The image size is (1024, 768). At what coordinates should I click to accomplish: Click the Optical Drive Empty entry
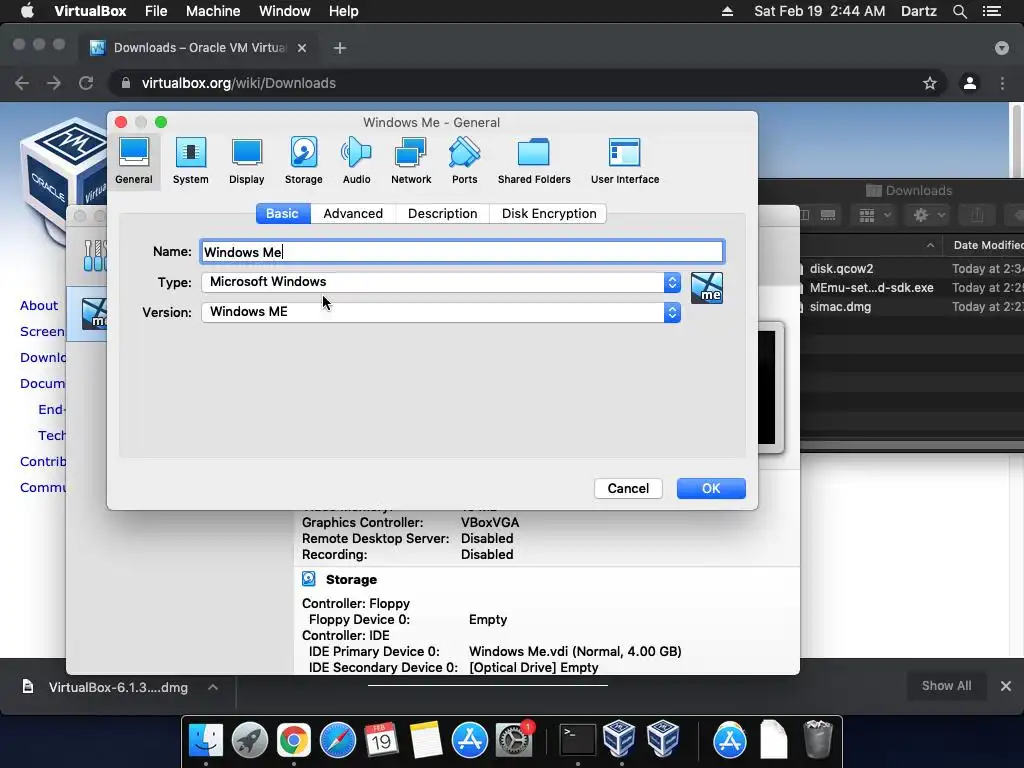(534, 667)
